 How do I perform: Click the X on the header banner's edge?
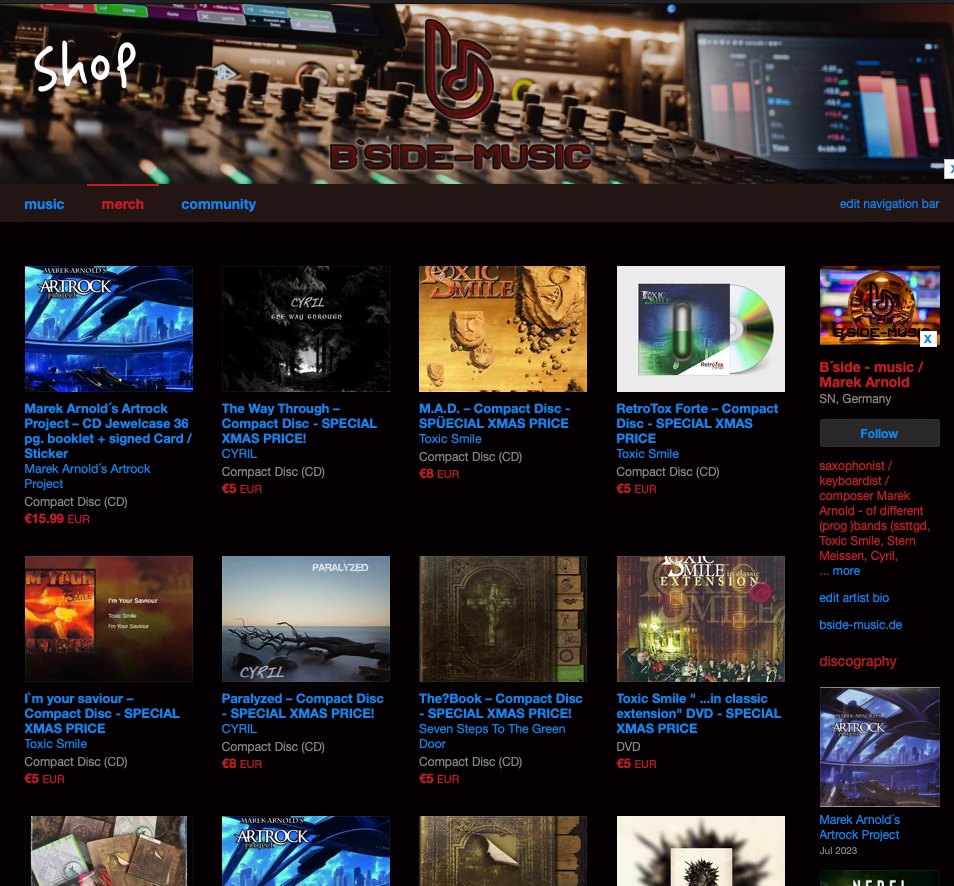[x=949, y=169]
